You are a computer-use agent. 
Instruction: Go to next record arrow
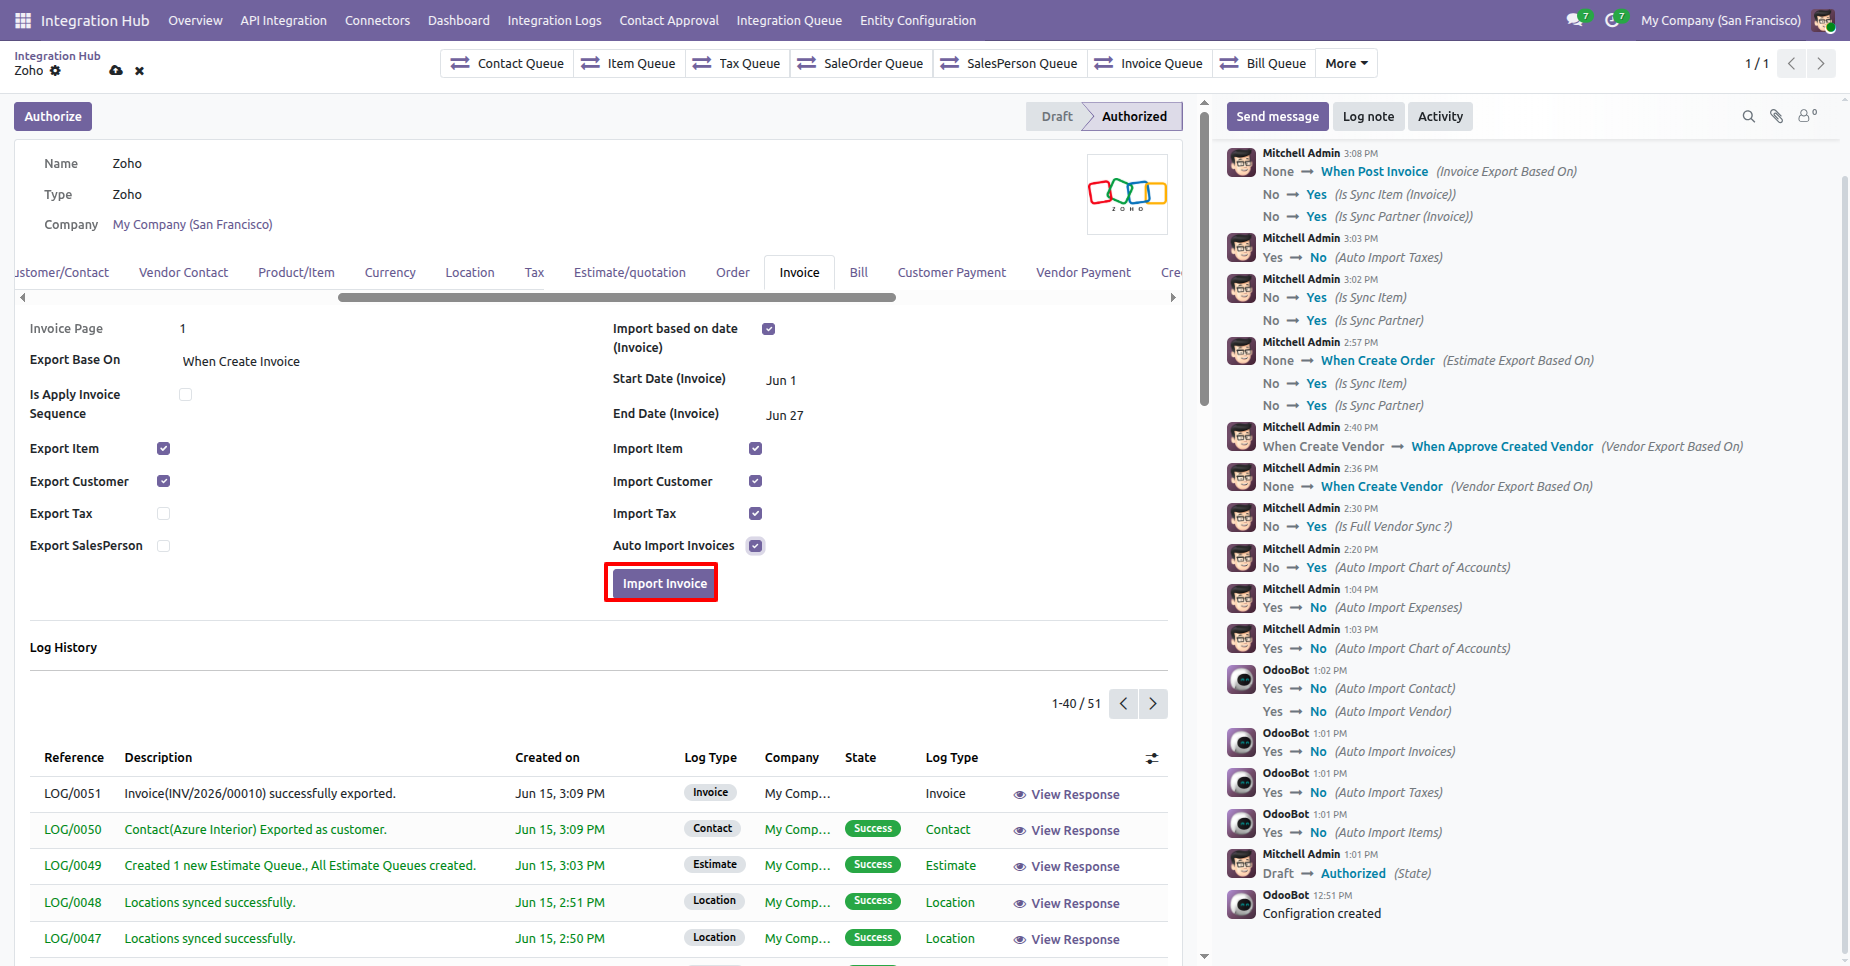point(1821,64)
